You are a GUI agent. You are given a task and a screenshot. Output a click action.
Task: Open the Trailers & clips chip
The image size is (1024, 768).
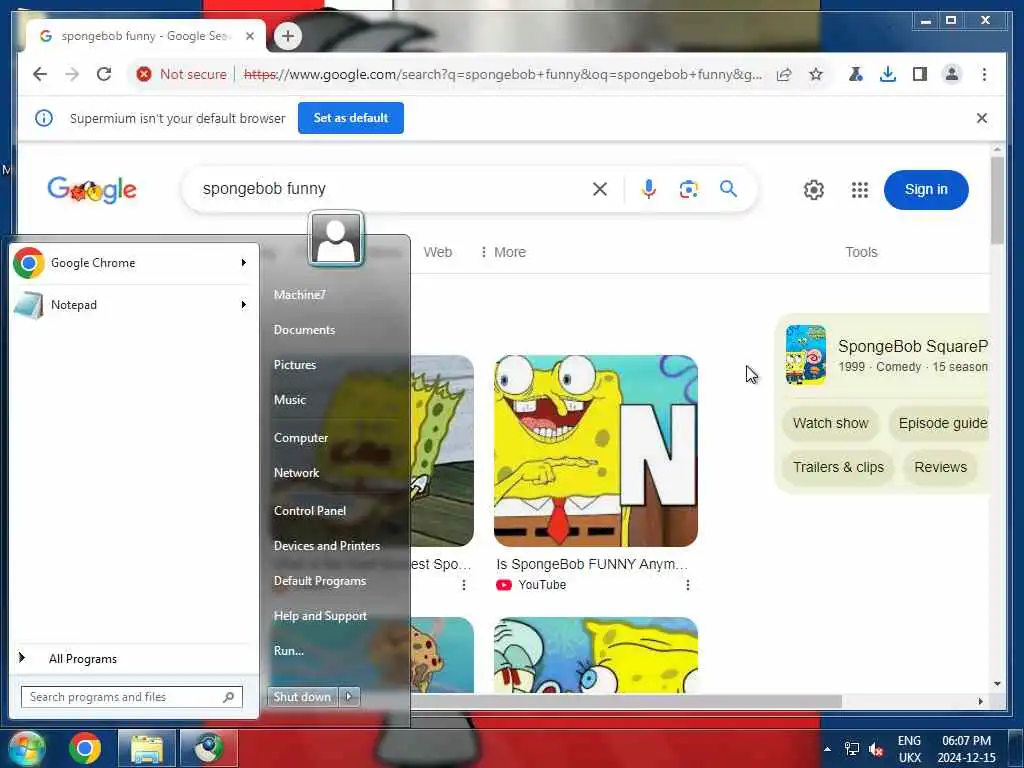(x=838, y=467)
